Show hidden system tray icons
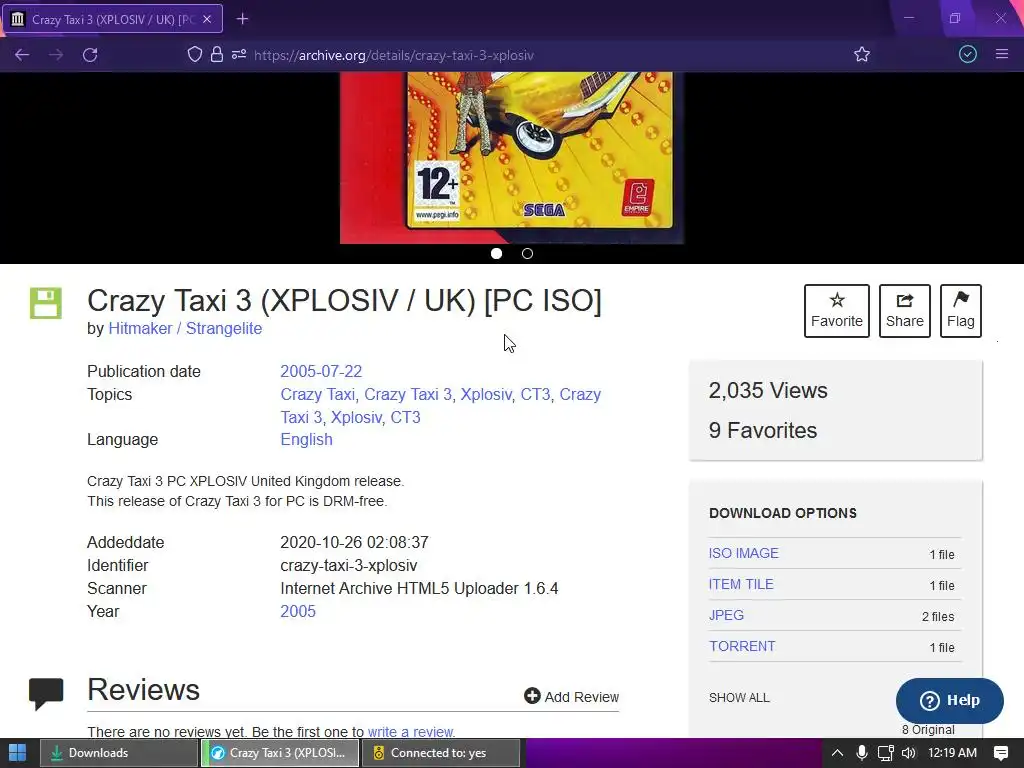Screen dimensions: 1024x768 pyautogui.click(x=837, y=753)
